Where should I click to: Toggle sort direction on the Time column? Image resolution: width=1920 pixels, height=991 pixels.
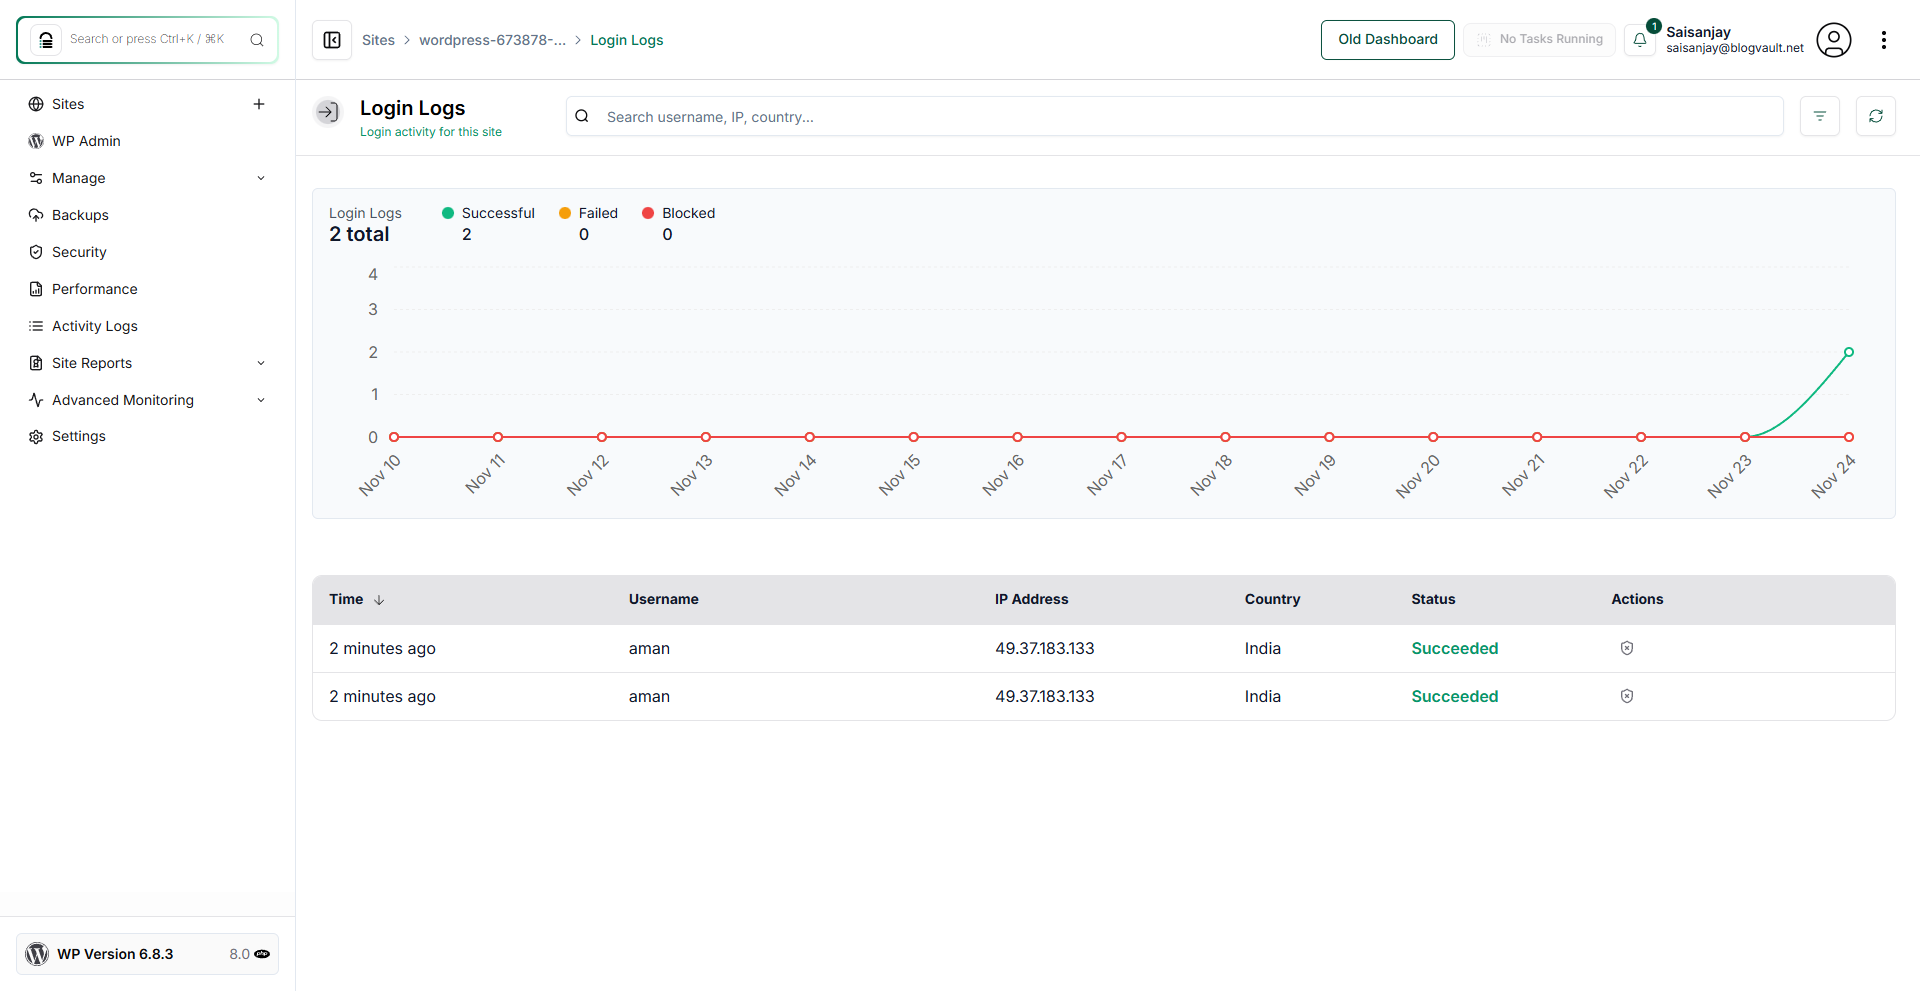point(379,600)
